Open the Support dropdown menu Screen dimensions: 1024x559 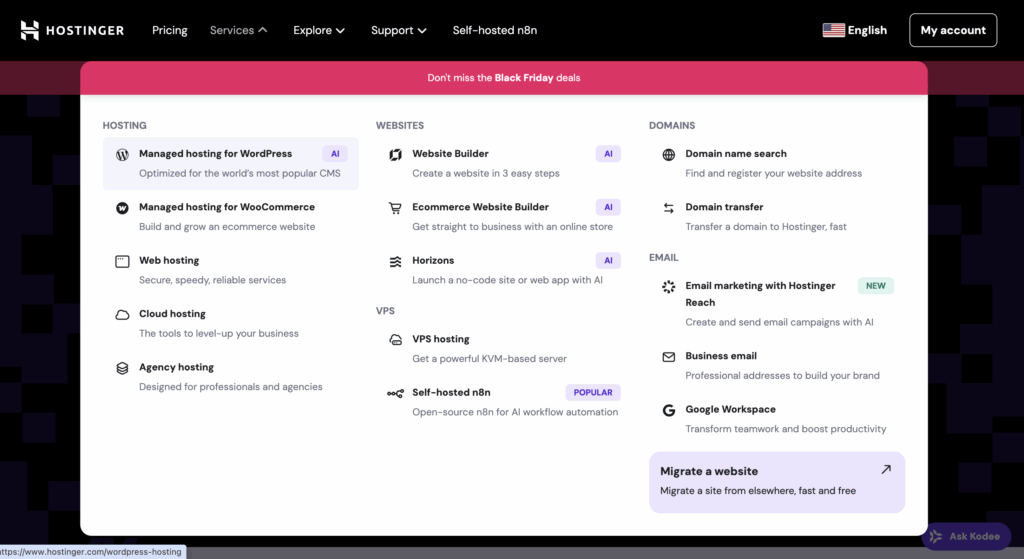398,30
